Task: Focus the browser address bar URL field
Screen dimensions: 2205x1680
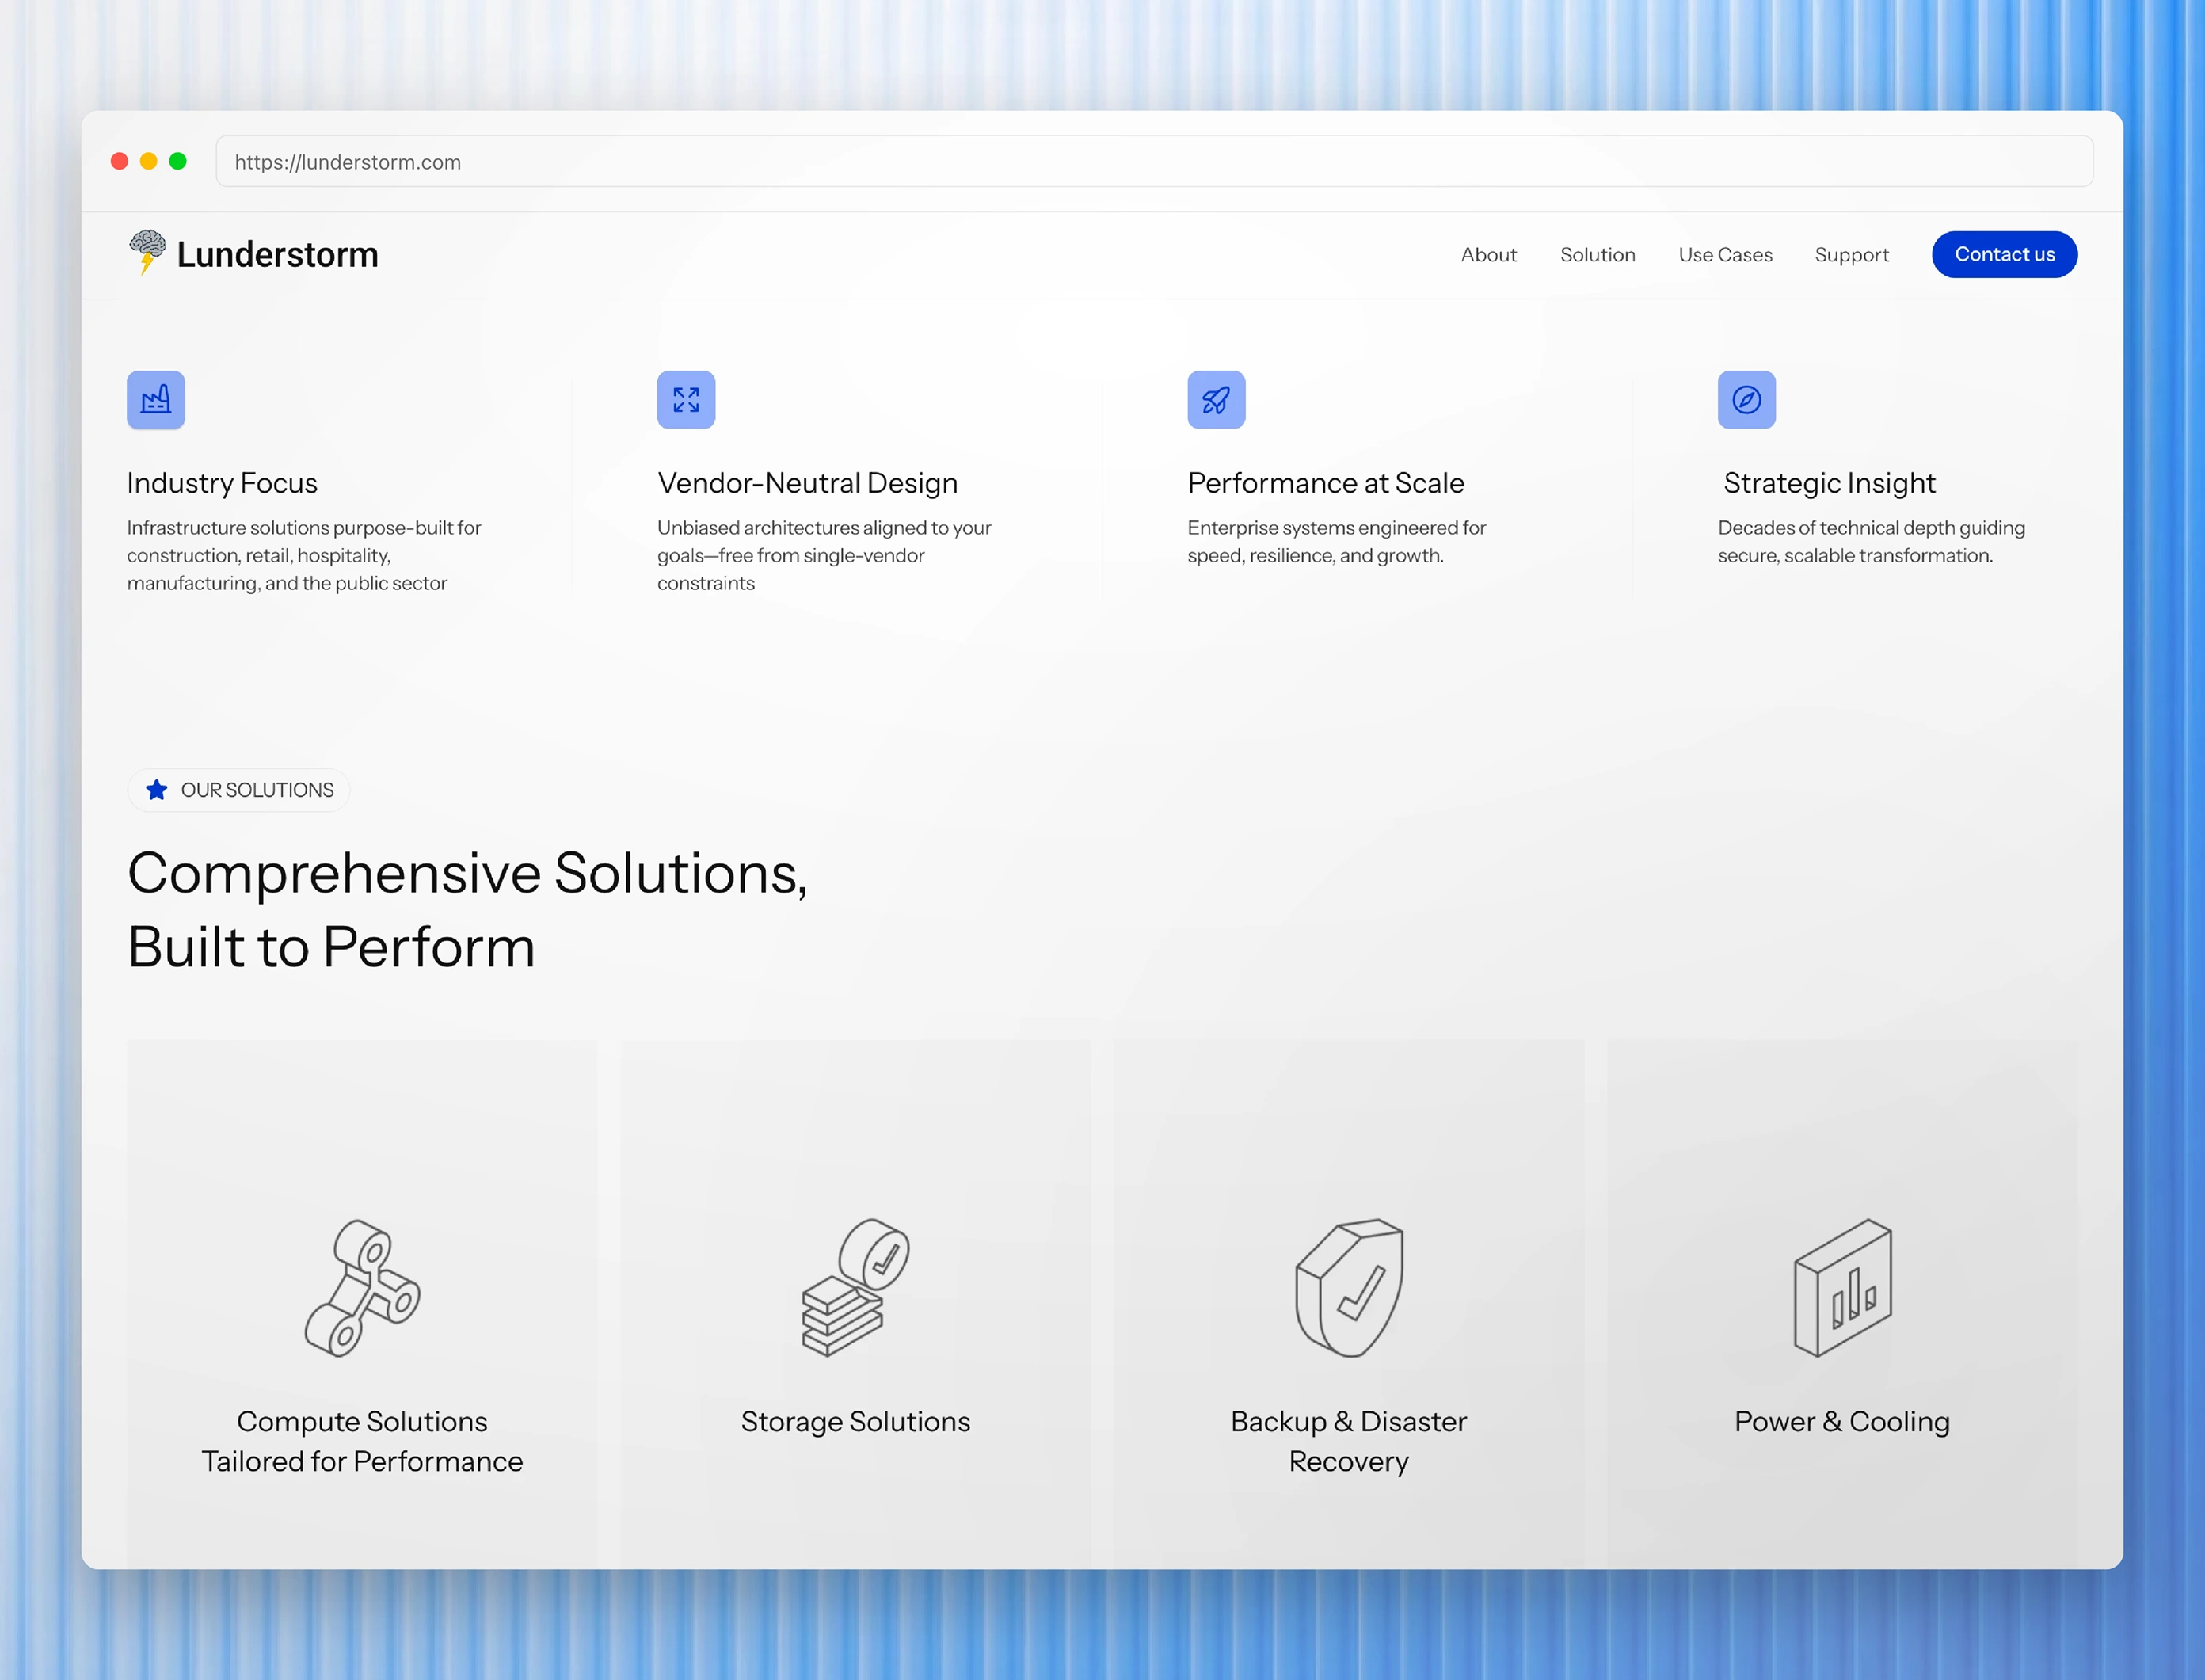Action: pos(1154,162)
